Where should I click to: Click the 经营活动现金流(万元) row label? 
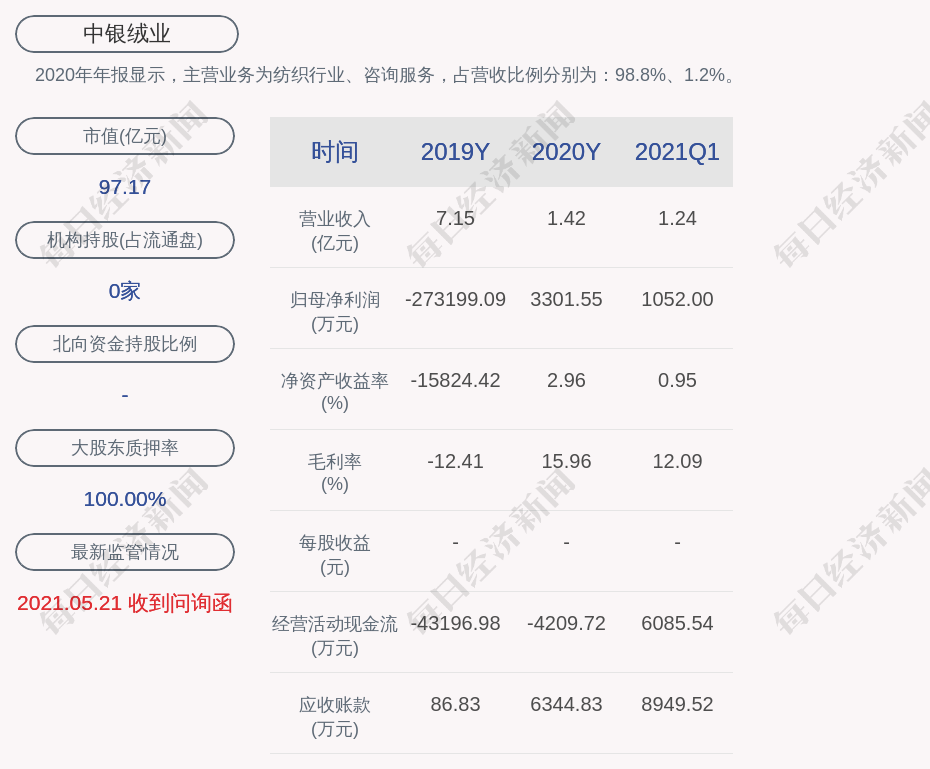click(335, 636)
